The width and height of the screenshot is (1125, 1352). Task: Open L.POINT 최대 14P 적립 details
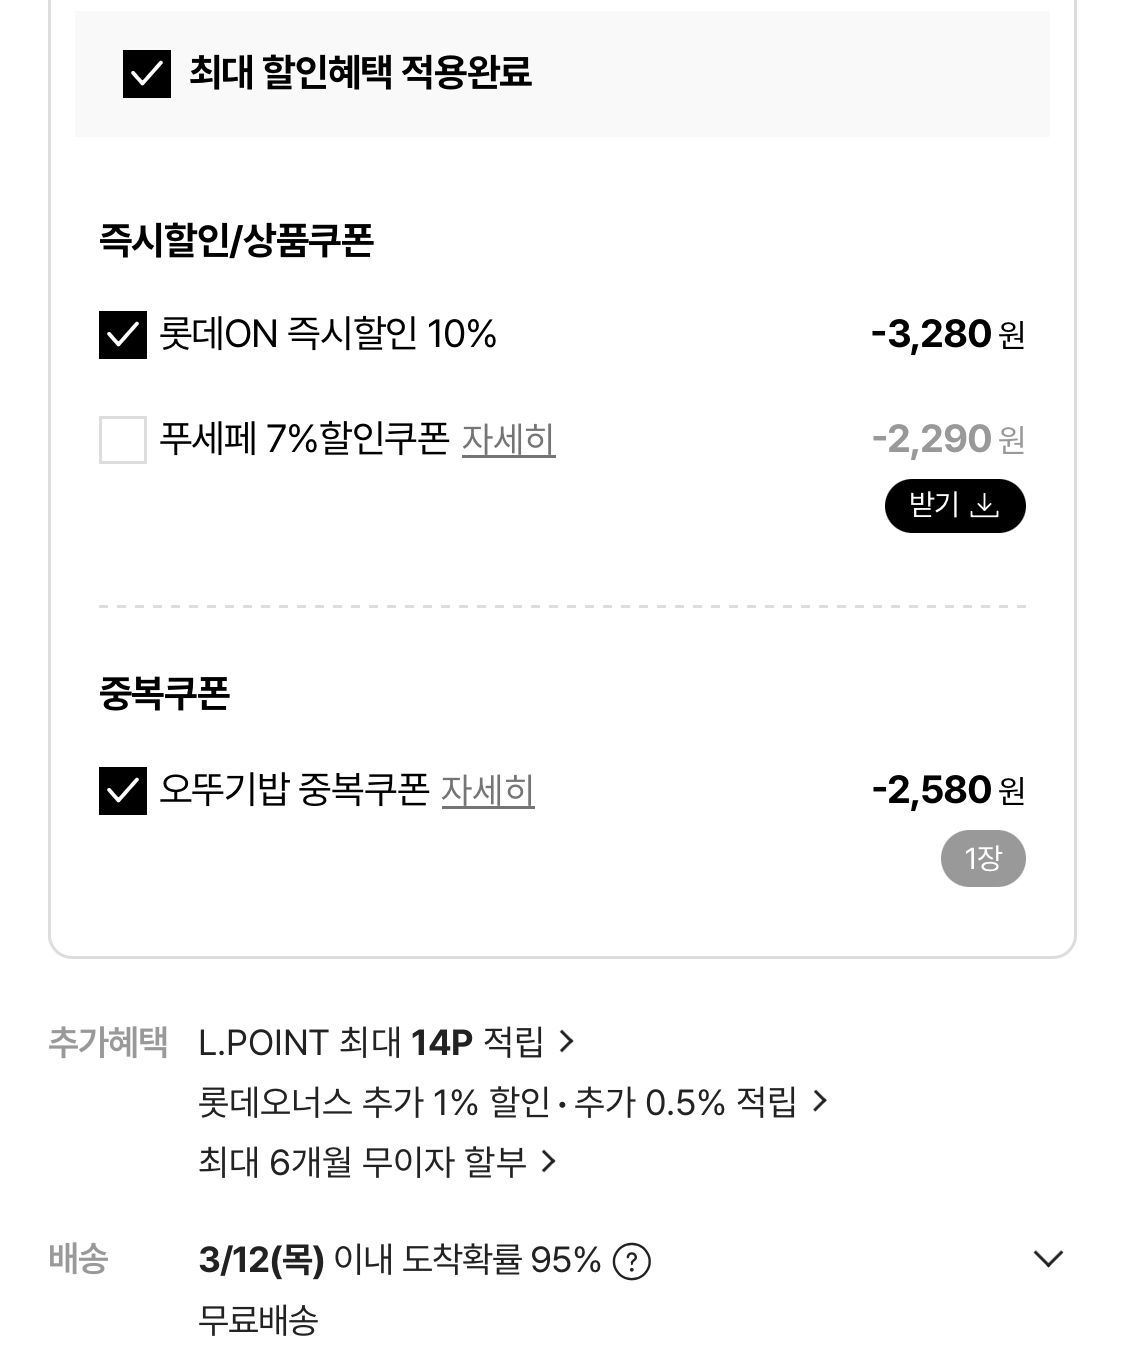tap(370, 1043)
